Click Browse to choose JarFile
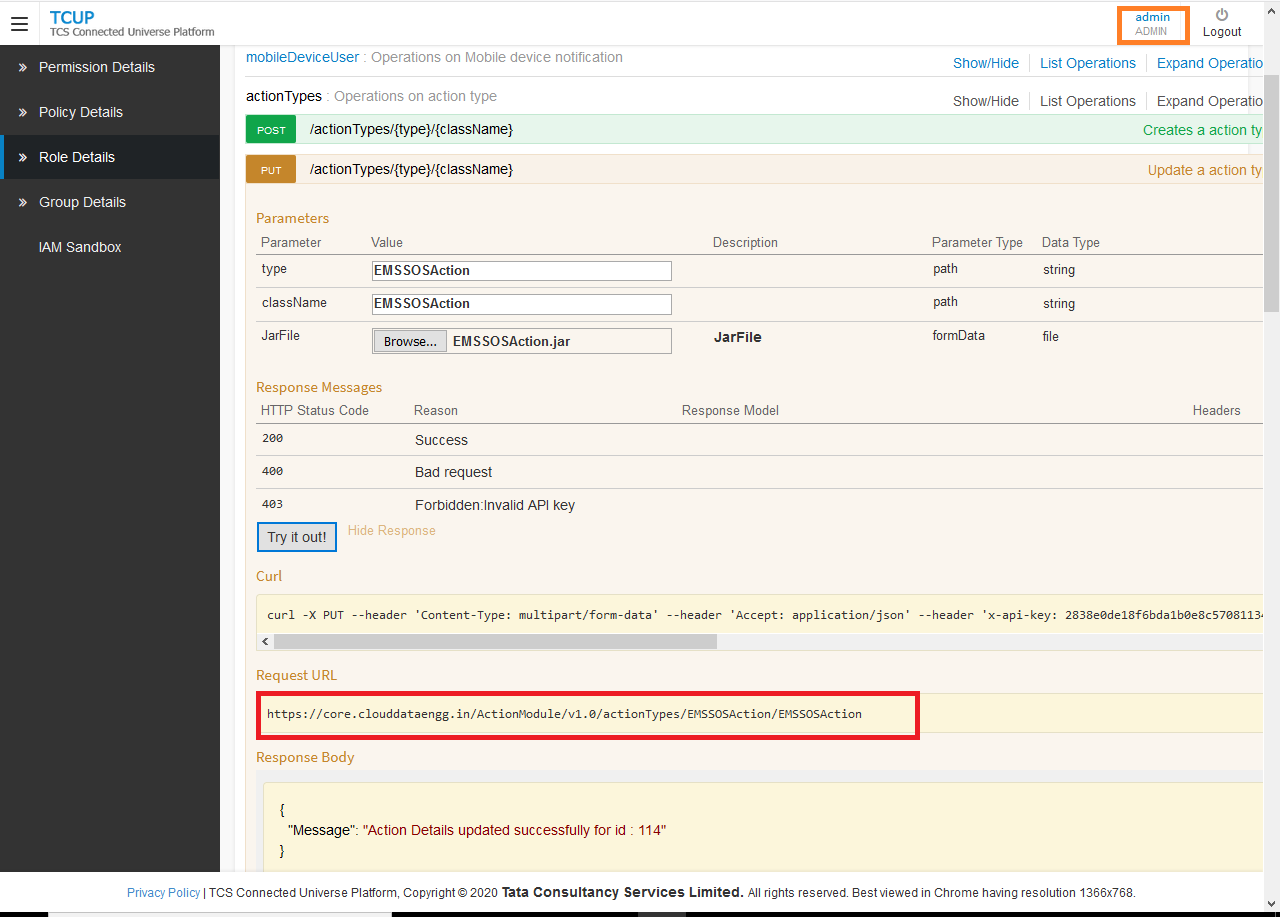The image size is (1280, 917). pyautogui.click(x=410, y=341)
